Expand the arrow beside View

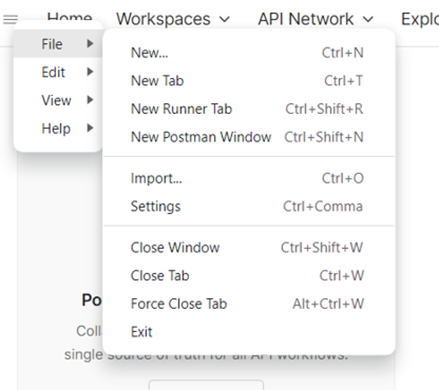click(x=90, y=100)
